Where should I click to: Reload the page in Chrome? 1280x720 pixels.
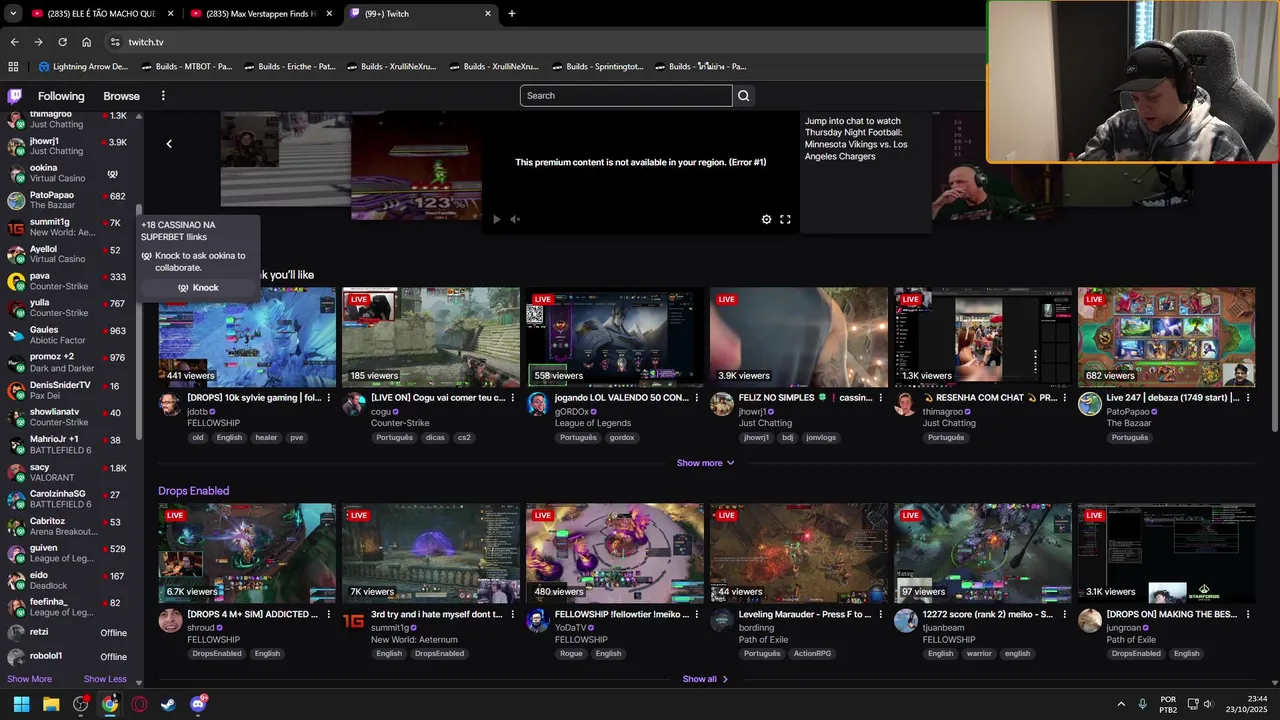(62, 42)
